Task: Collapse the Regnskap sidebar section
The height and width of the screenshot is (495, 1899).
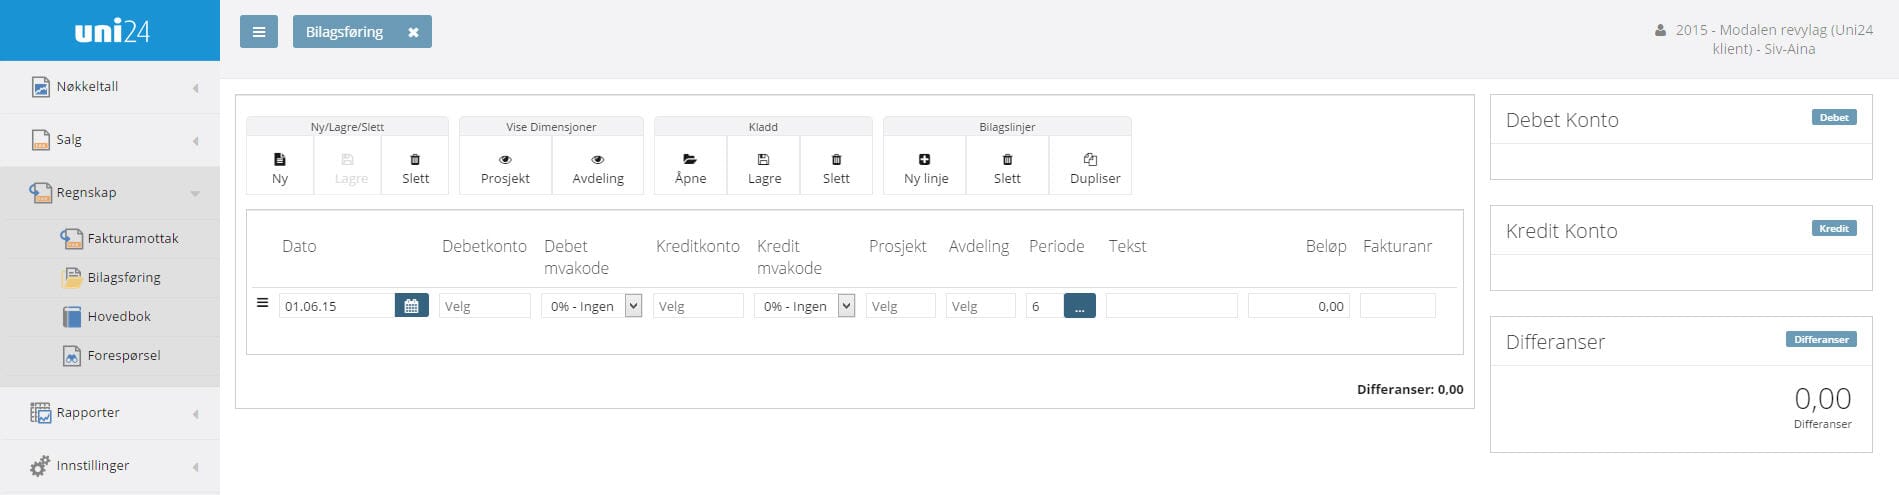Action: 110,192
